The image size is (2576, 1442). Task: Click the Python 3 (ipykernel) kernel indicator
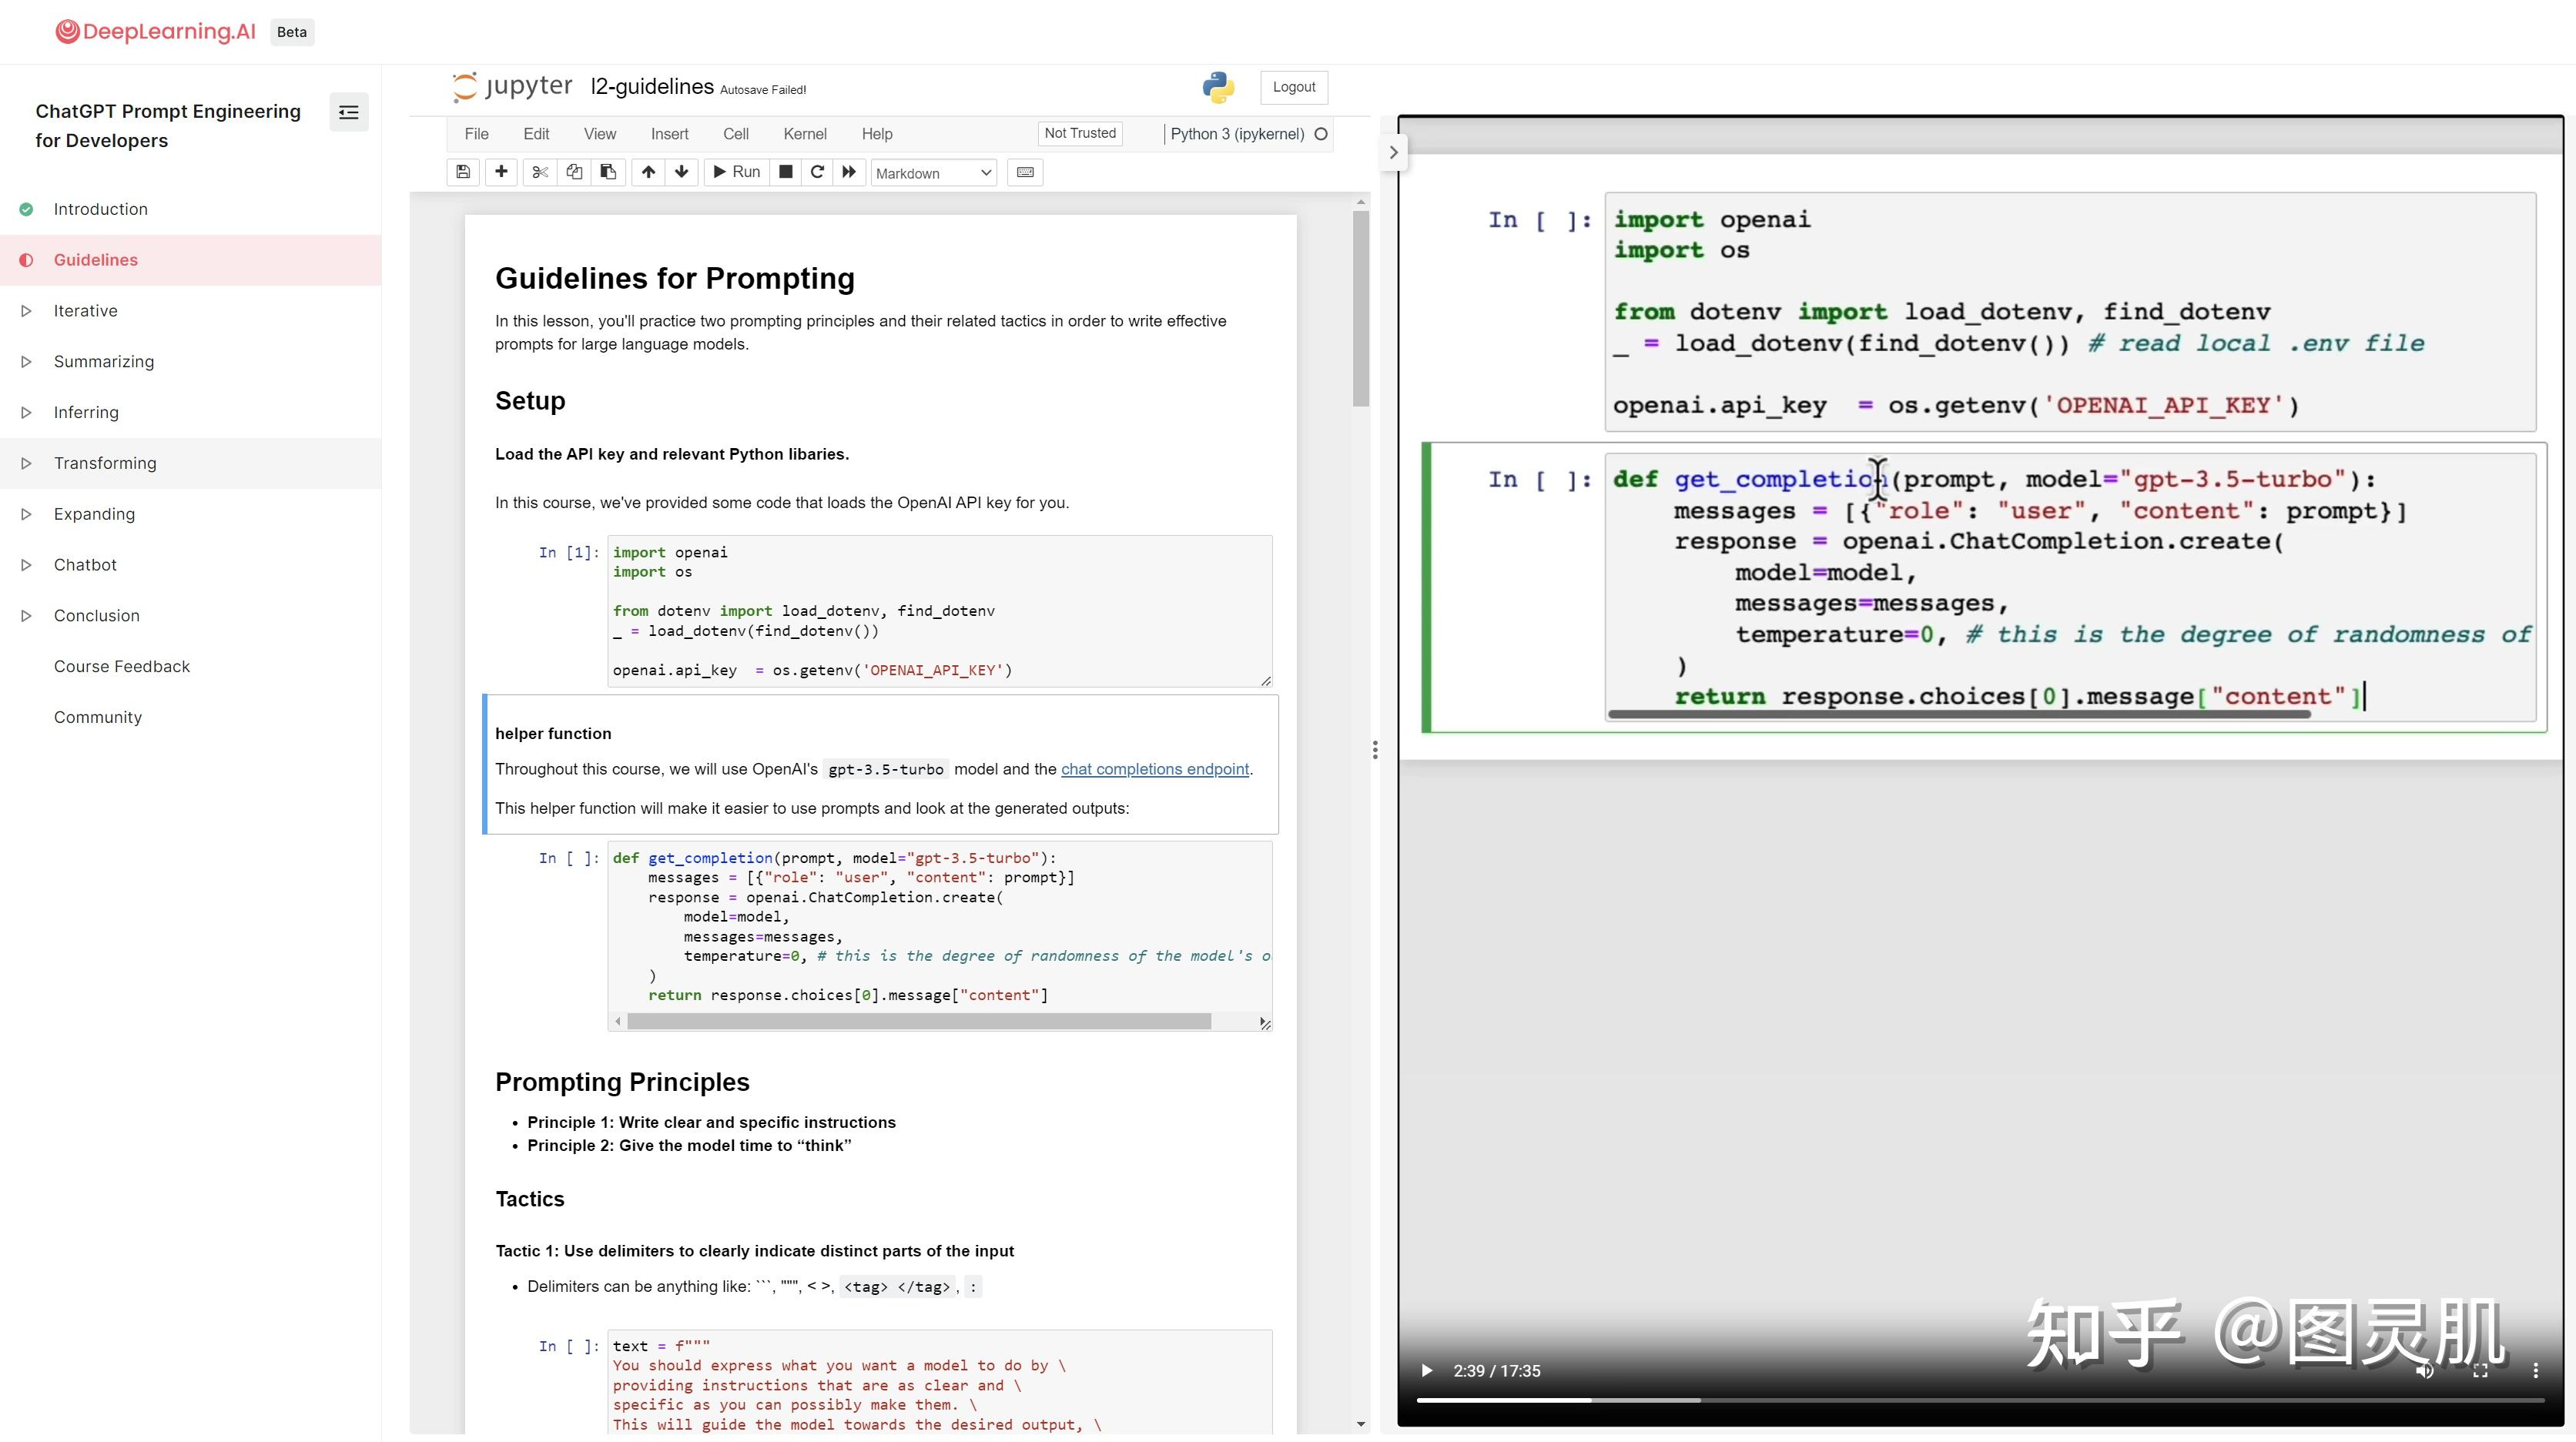(1248, 134)
